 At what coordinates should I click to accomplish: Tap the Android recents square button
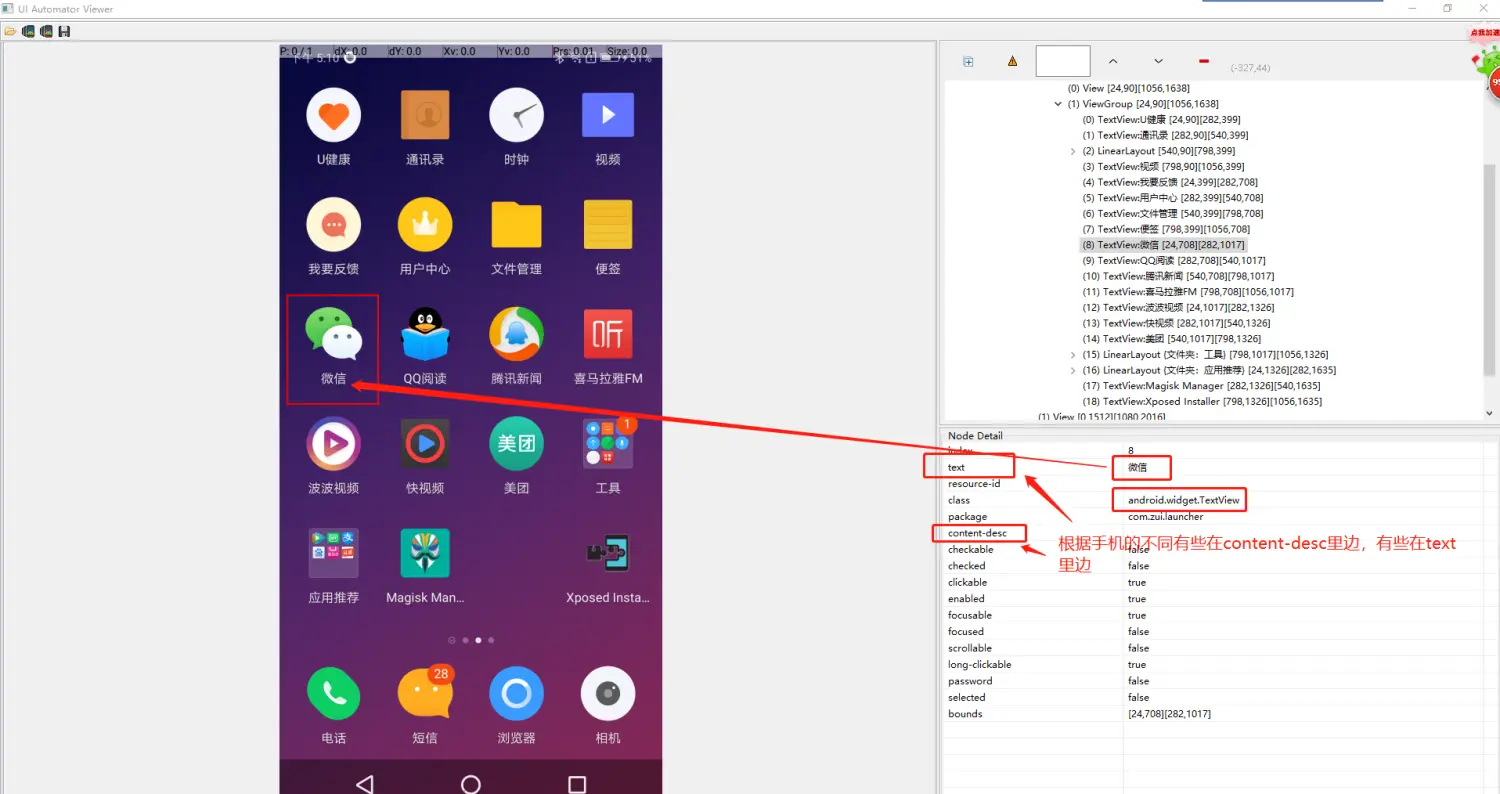coord(577,784)
